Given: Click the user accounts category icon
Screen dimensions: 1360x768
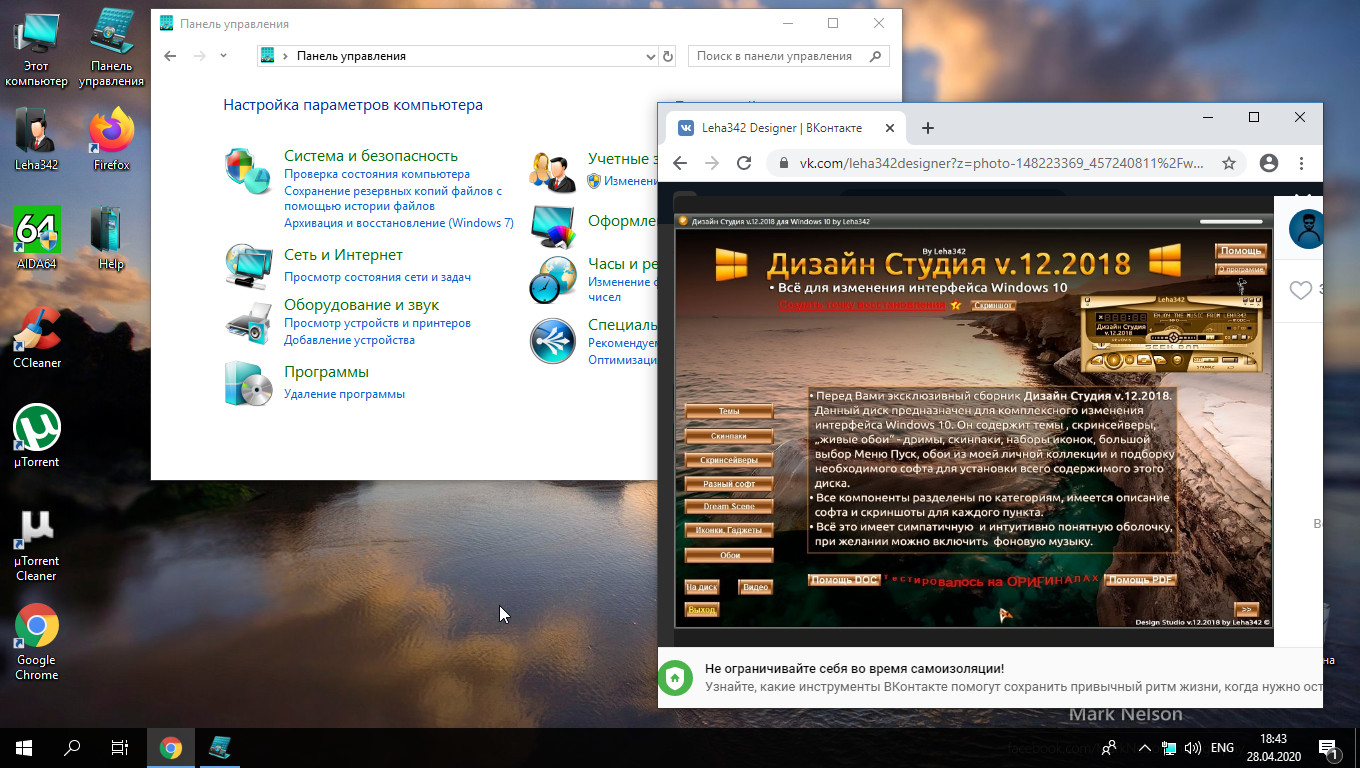Looking at the screenshot, I should tap(552, 171).
